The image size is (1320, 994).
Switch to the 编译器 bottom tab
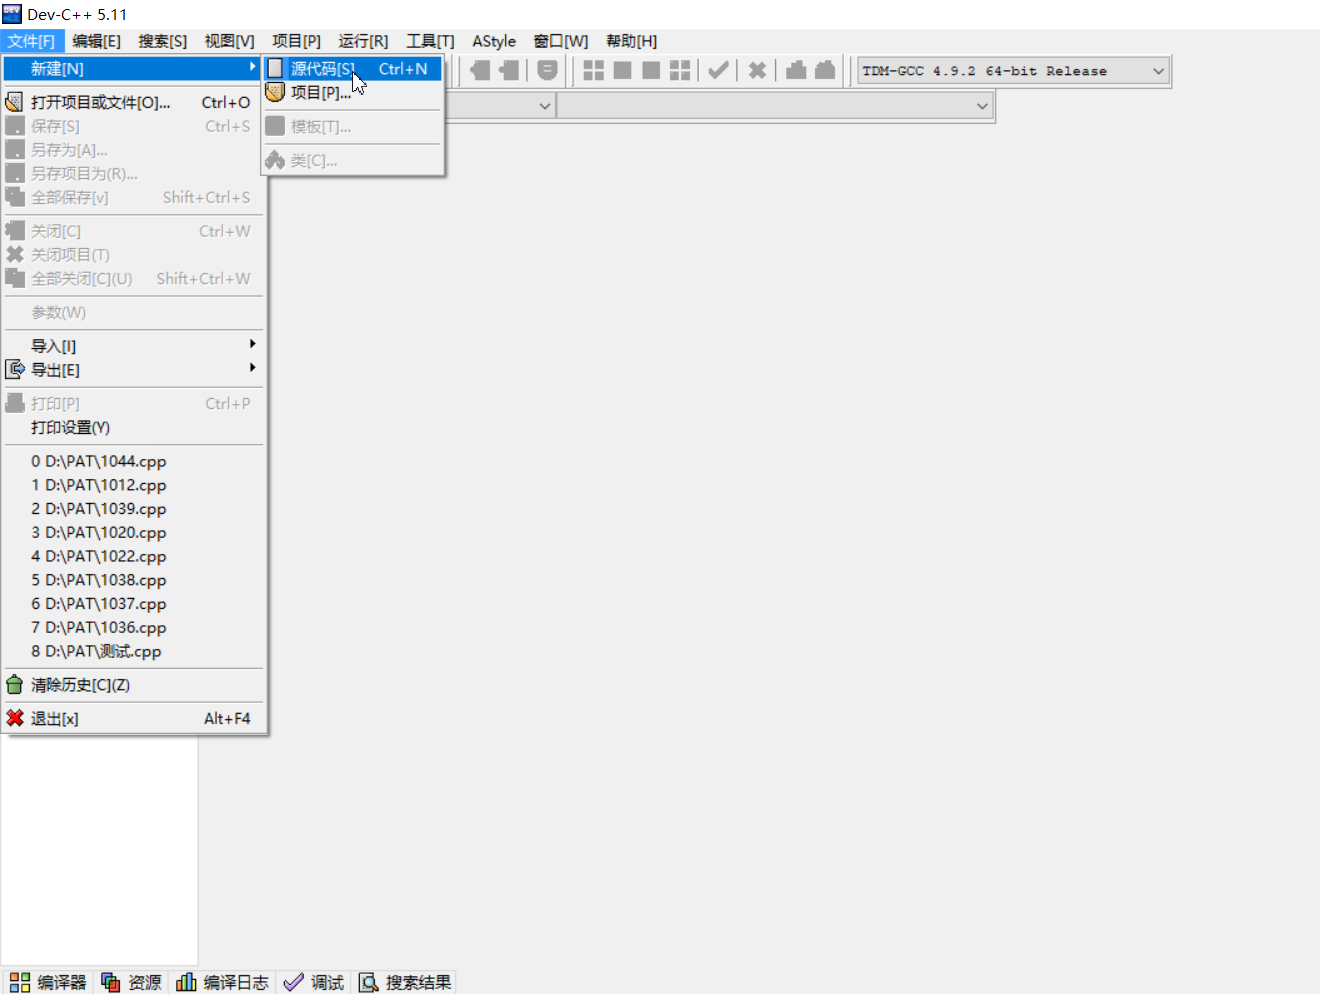point(48,982)
